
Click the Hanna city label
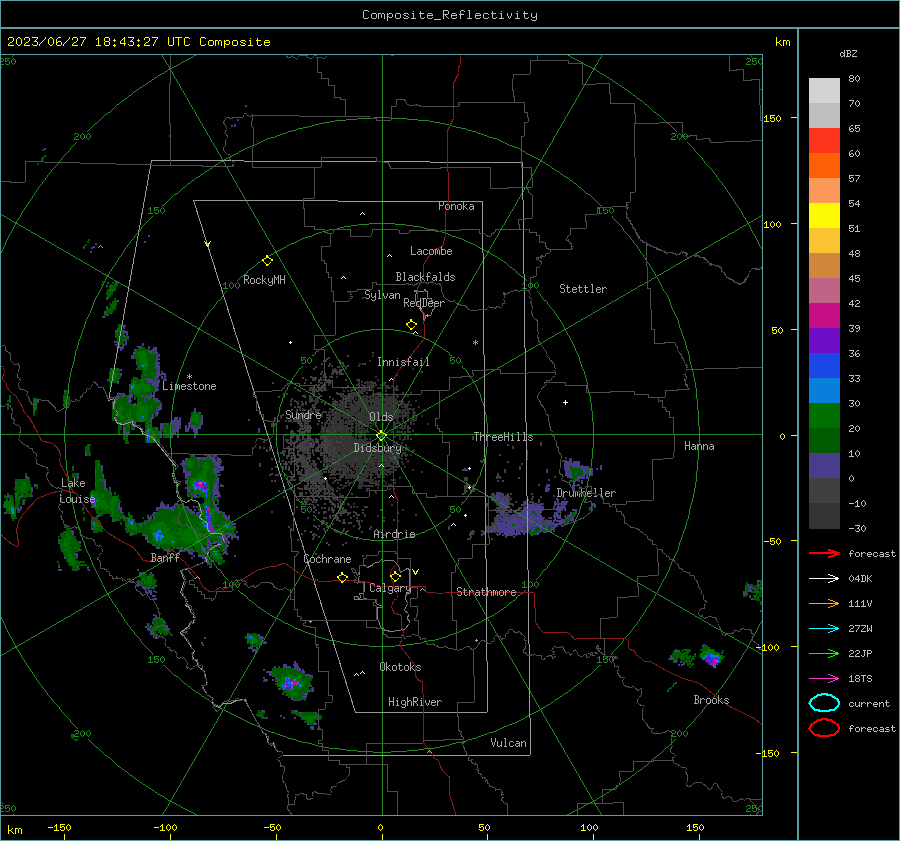pos(699,446)
